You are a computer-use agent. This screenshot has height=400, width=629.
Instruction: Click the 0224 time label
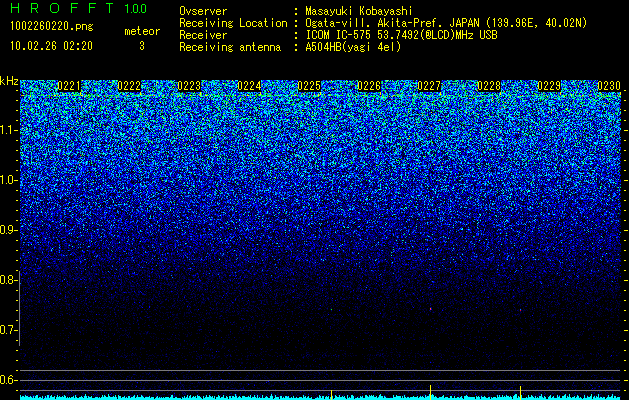(249, 86)
